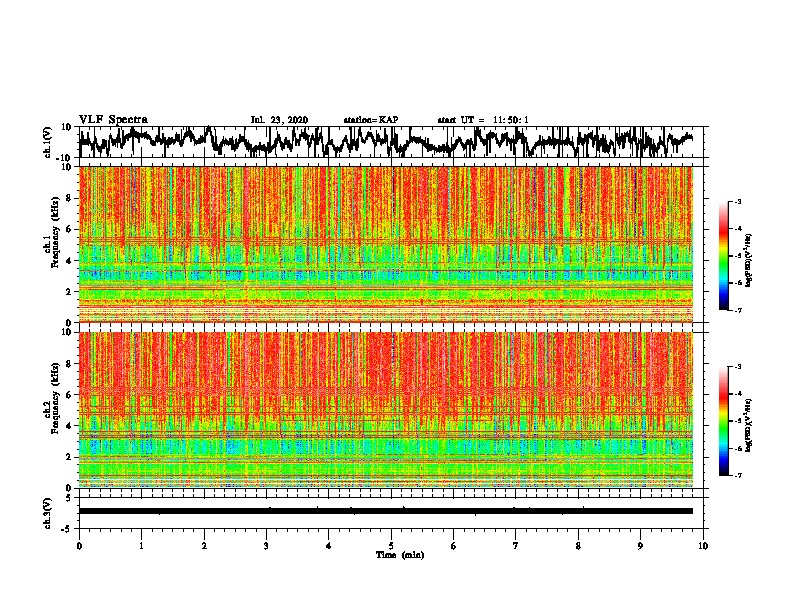Image resolution: width=792 pixels, height=612 pixels.
Task: Click time axis tick label '8'
Action: [578, 546]
